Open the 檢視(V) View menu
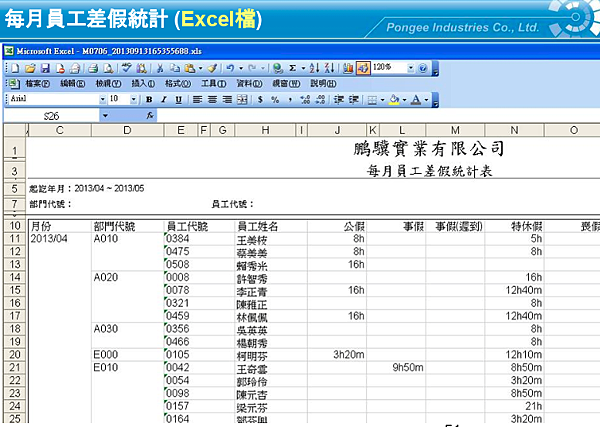The image size is (600, 427). [108, 83]
